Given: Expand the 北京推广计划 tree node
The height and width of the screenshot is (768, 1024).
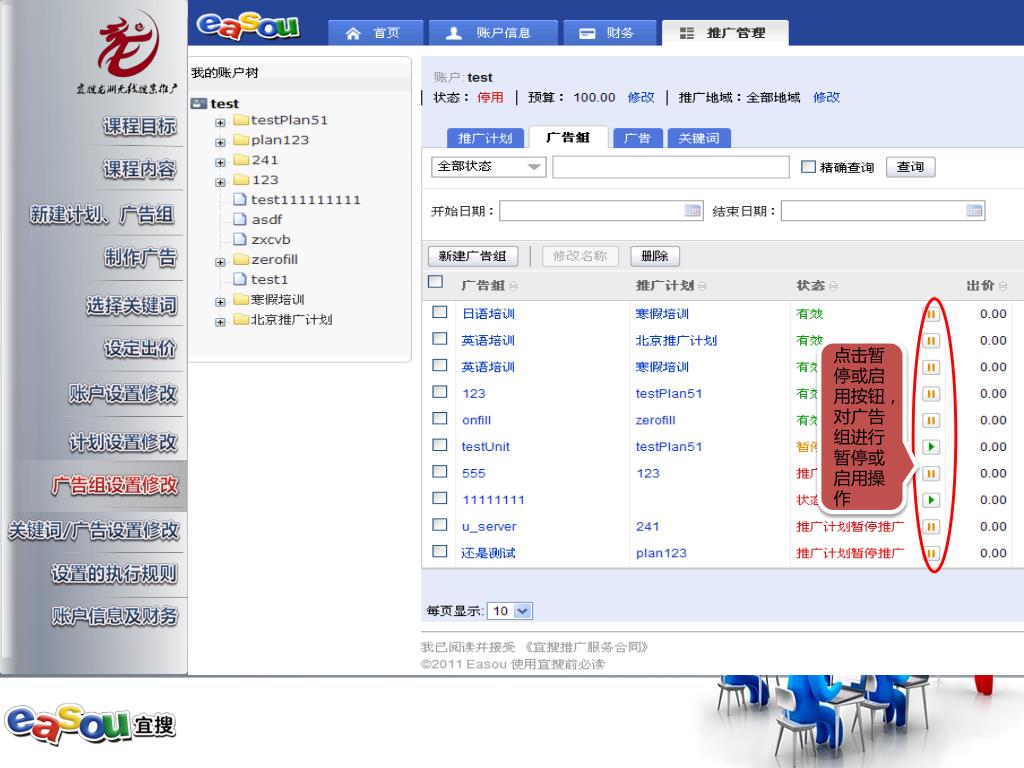Looking at the screenshot, I should 220,322.
